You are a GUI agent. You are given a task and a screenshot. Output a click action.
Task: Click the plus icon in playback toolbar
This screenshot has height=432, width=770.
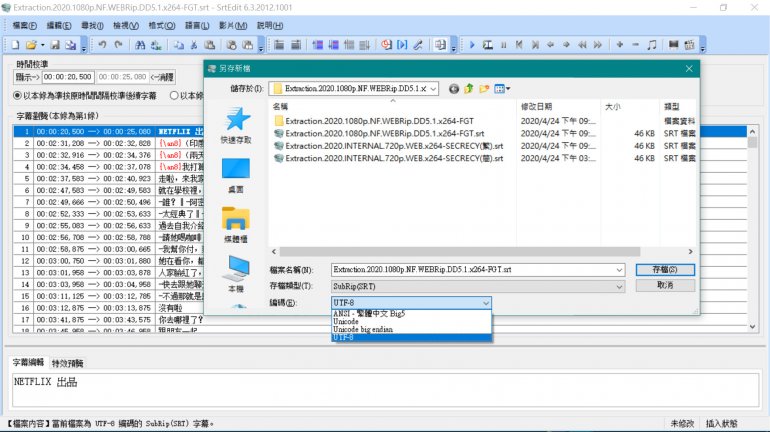pos(620,45)
